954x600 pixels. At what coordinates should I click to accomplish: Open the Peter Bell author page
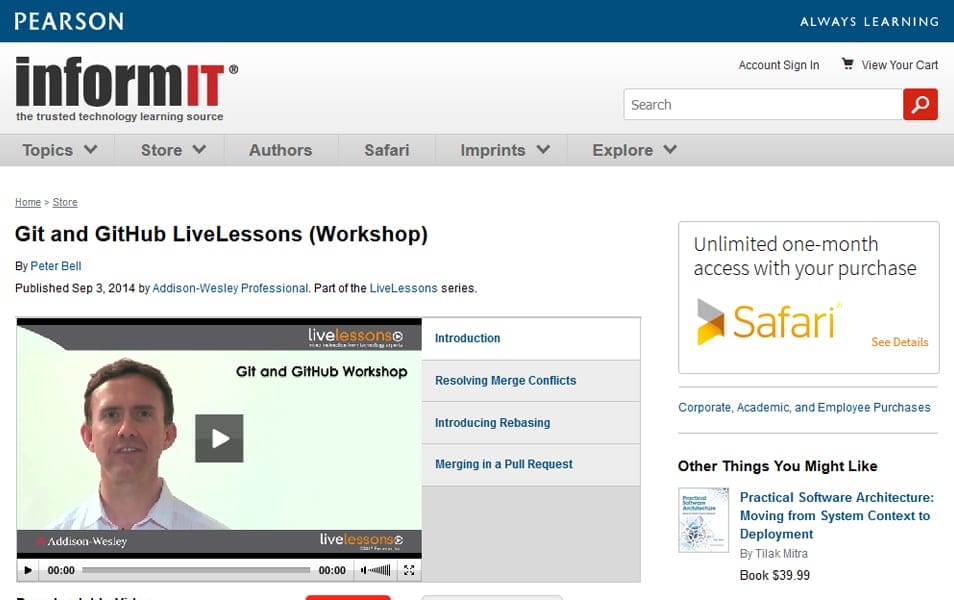coord(56,266)
